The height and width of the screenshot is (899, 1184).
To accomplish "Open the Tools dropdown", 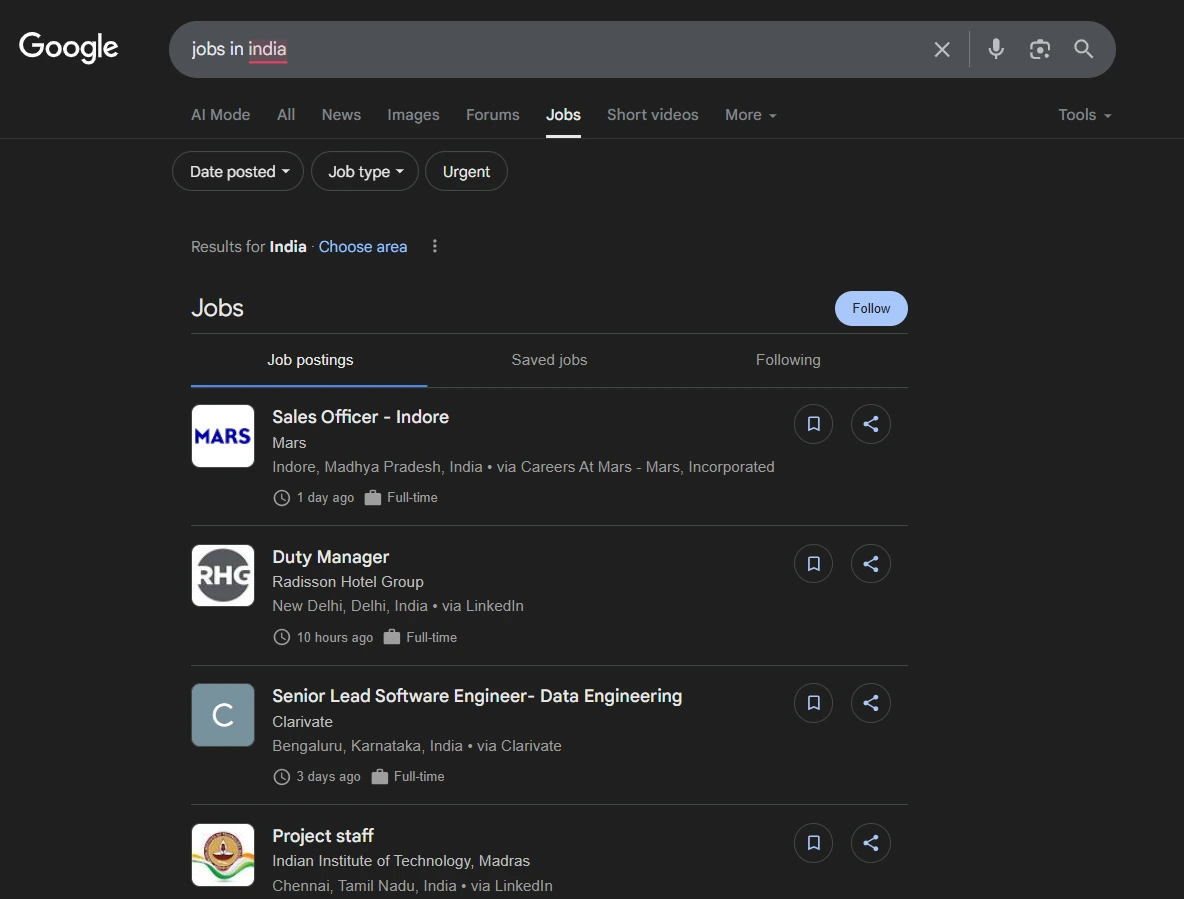I will pyautogui.click(x=1084, y=115).
